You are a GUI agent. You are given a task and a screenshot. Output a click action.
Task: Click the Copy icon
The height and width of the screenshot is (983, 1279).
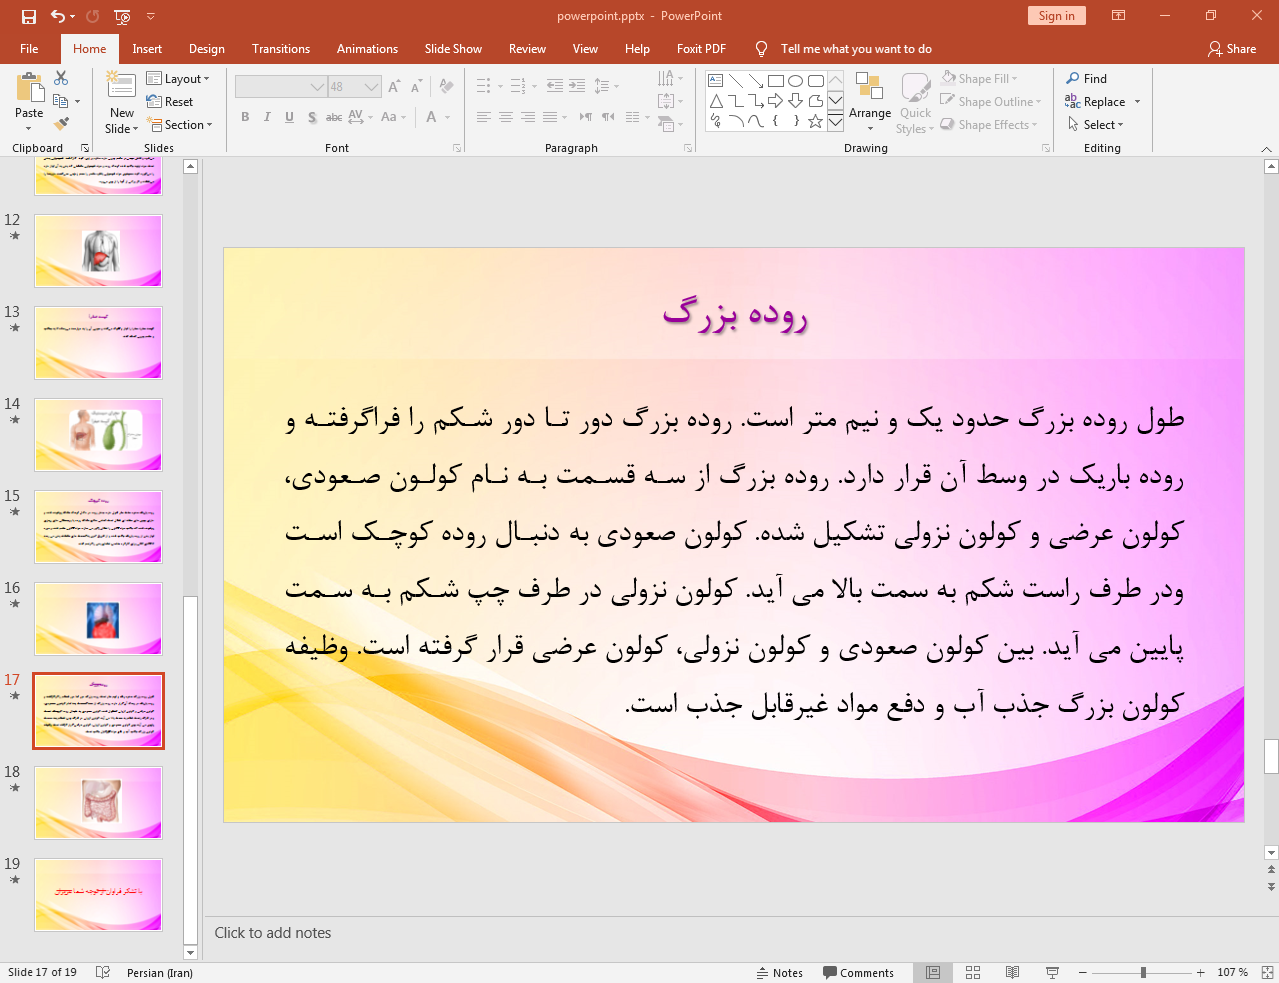coord(61,101)
